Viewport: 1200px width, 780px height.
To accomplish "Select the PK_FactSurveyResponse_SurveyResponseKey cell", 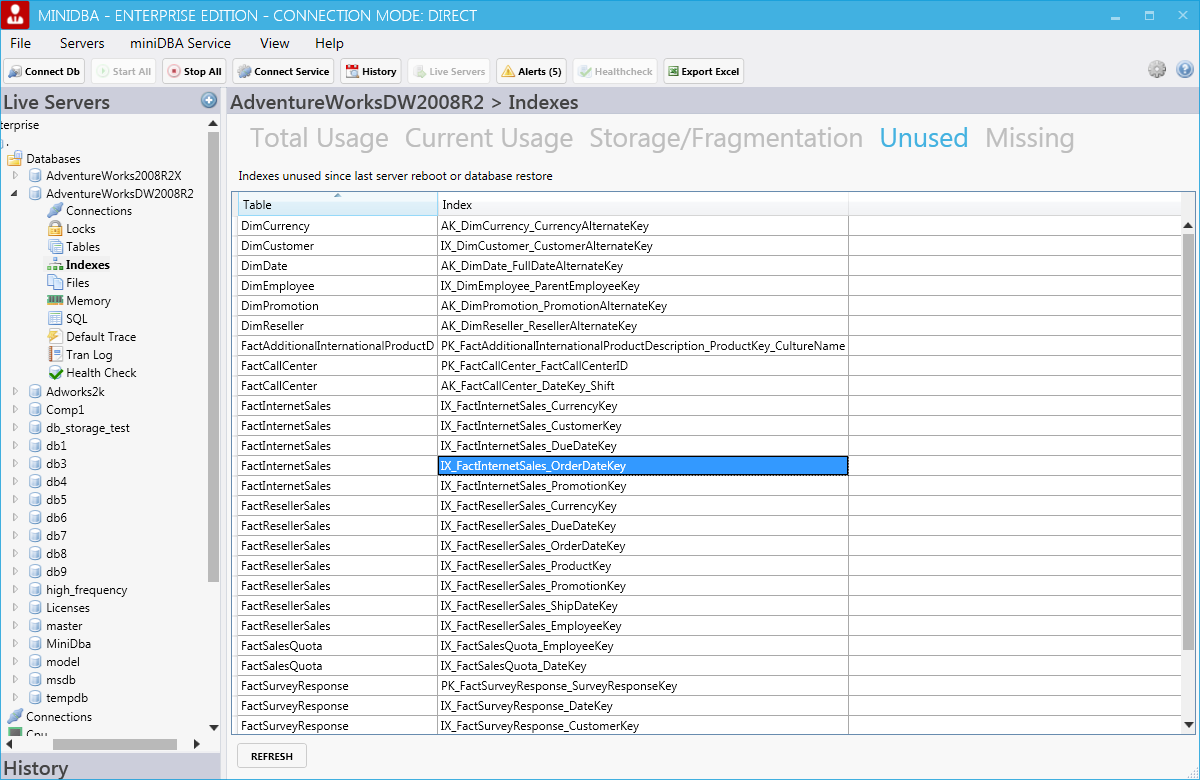I will point(643,686).
